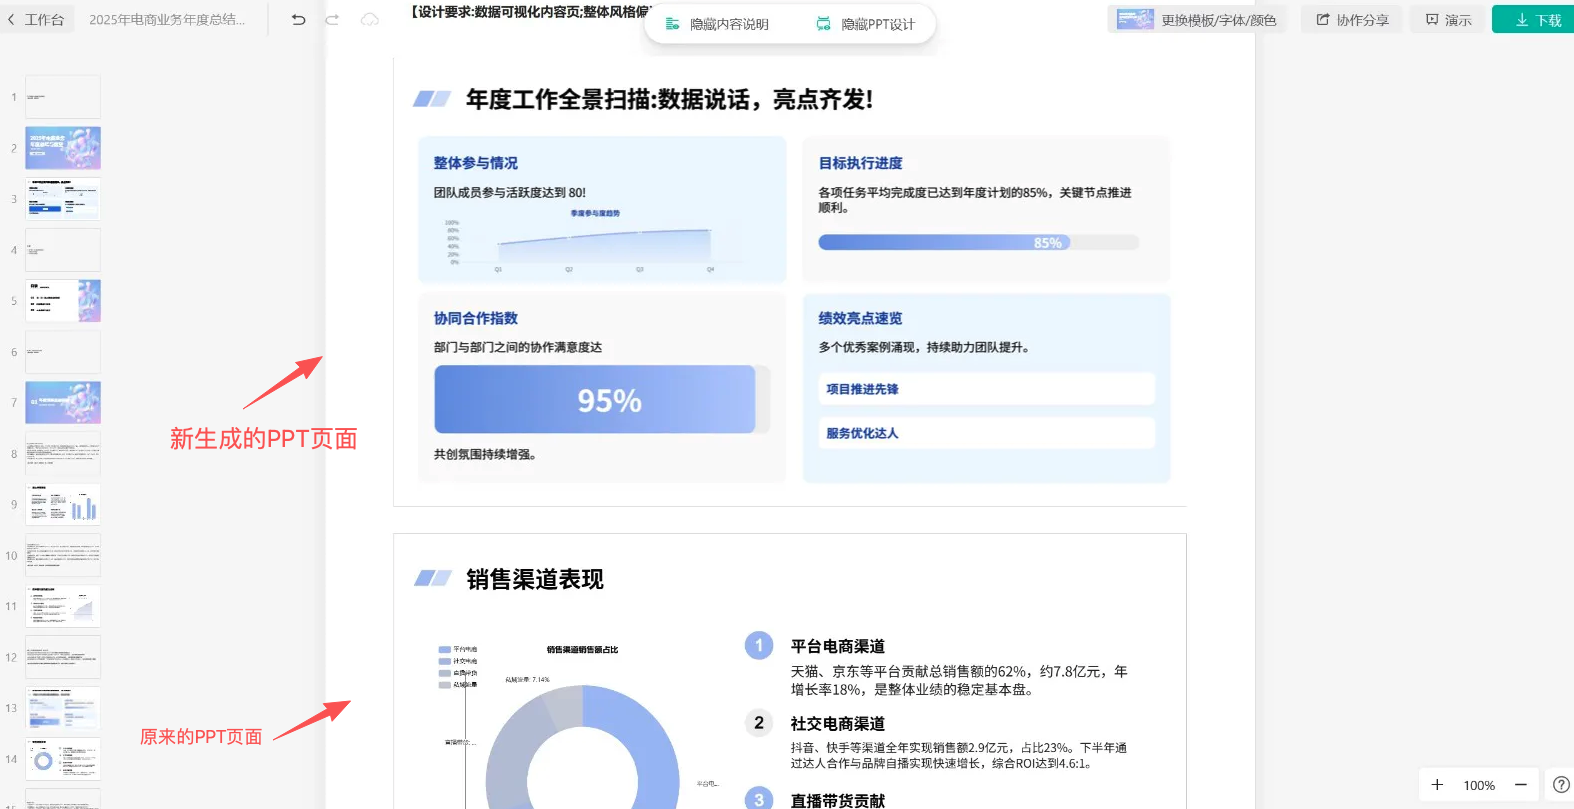The width and height of the screenshot is (1574, 809).
Task: Edit the presentation title 2025年电商业务年度总结
Action: (x=167, y=19)
